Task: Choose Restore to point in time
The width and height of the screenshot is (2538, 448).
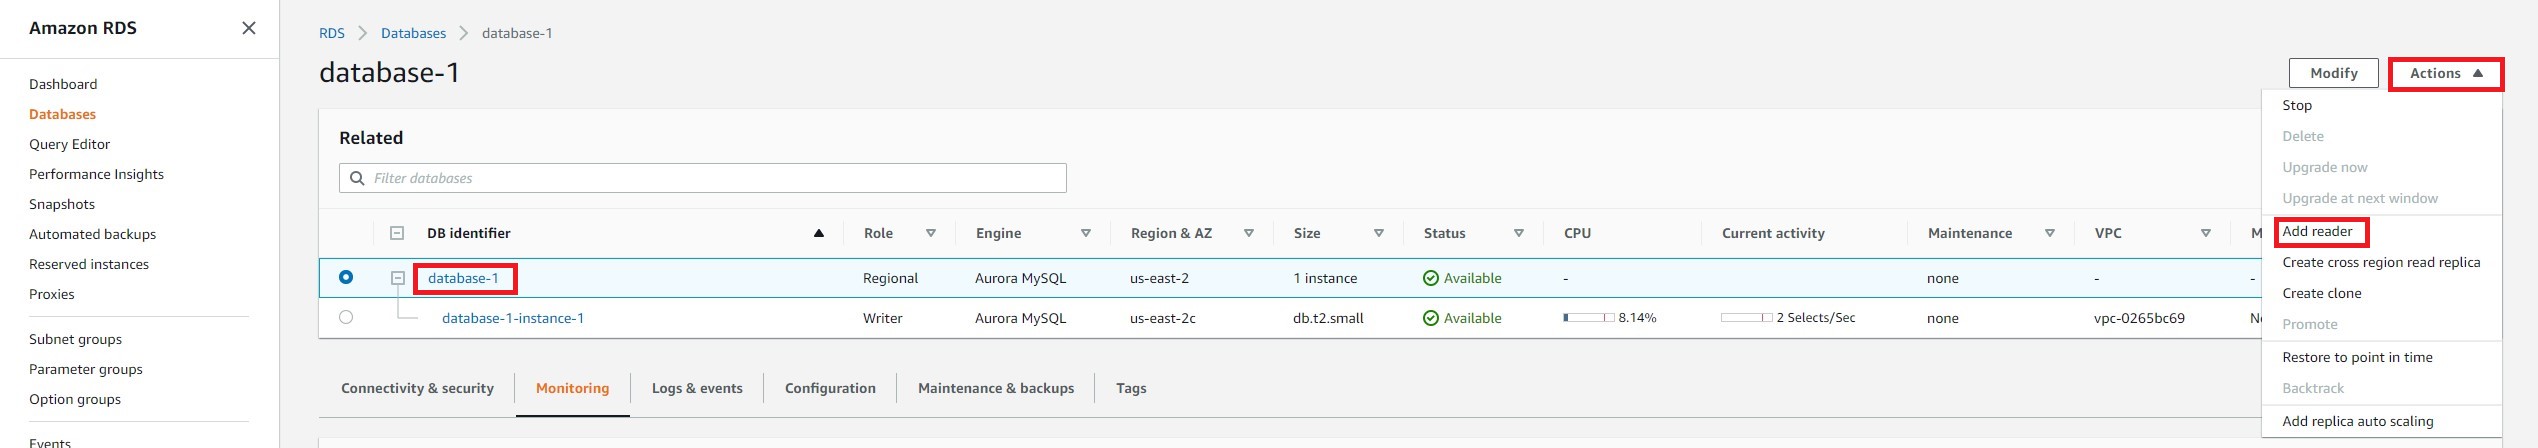Action: pyautogui.click(x=2357, y=357)
